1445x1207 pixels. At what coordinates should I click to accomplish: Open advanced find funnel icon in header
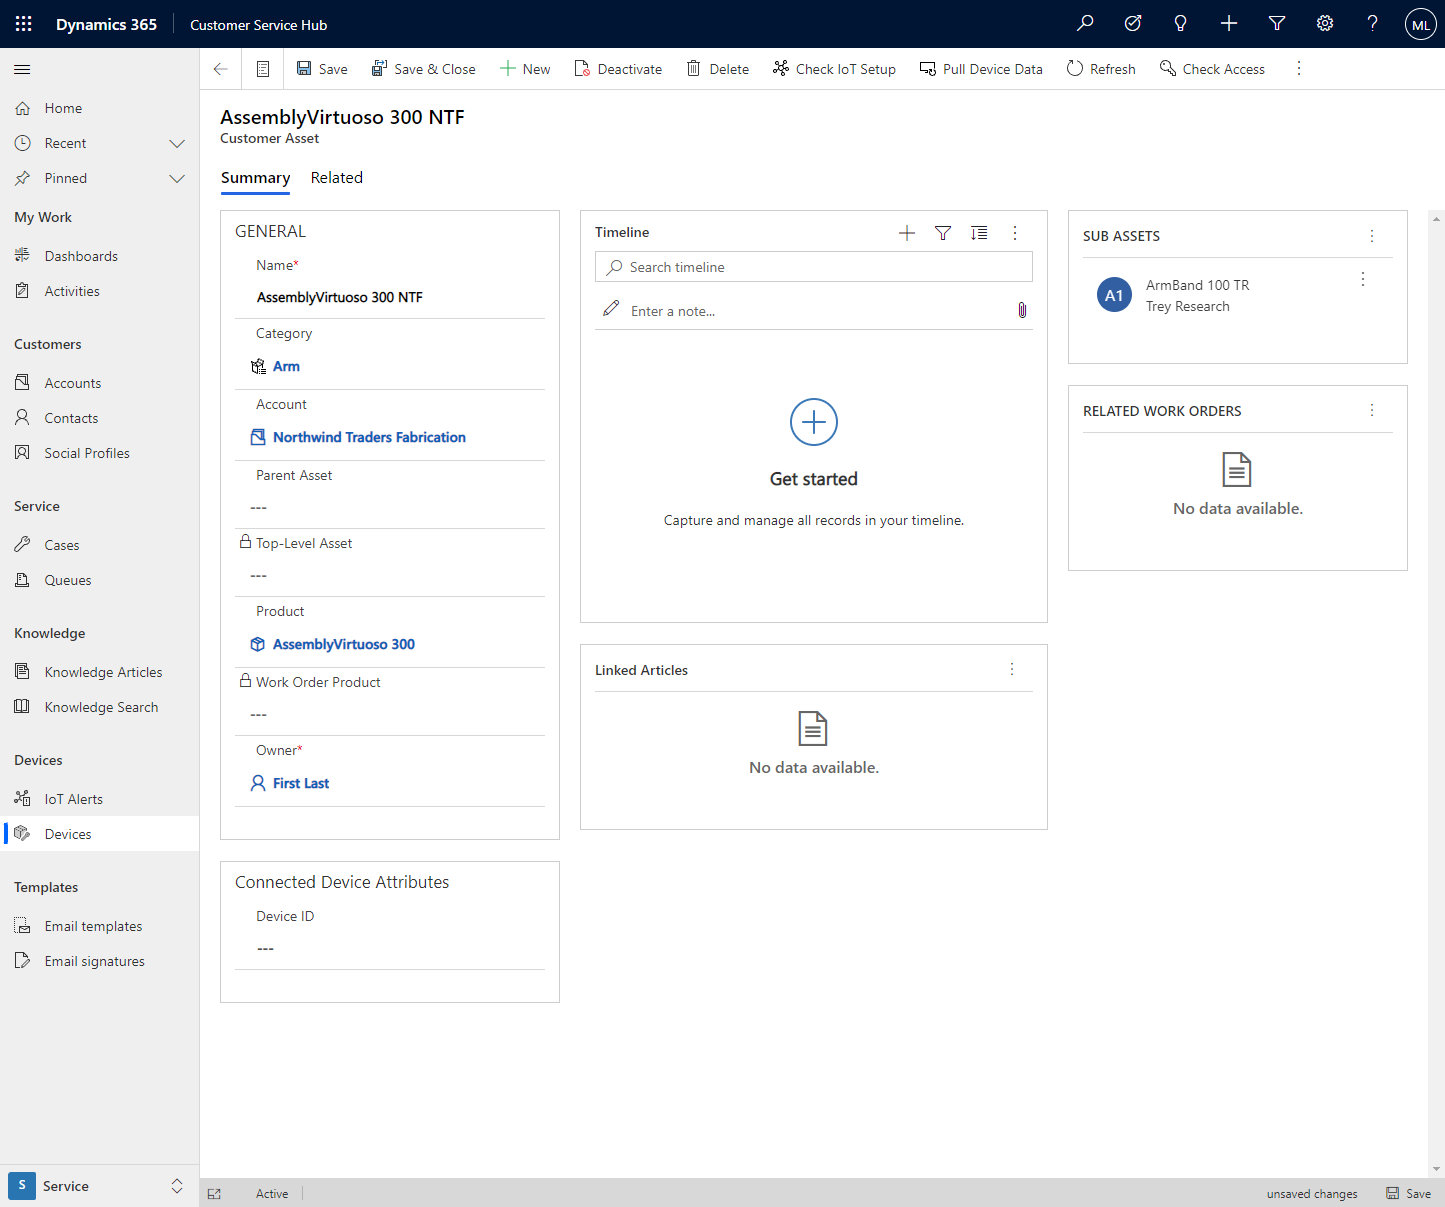pyautogui.click(x=1277, y=24)
